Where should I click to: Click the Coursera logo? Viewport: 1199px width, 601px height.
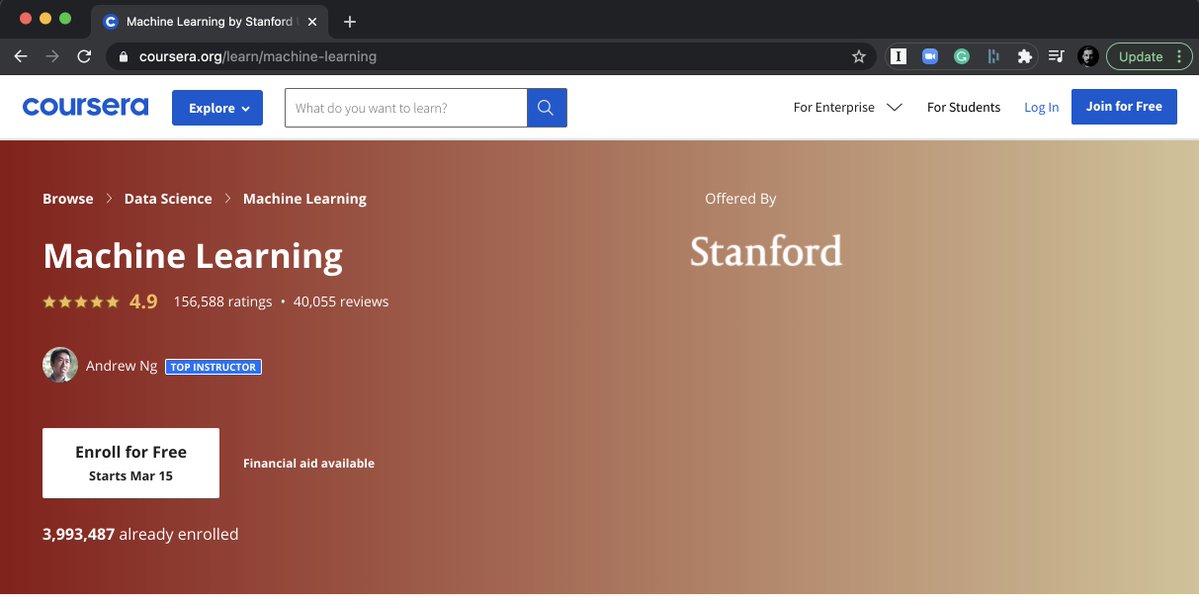(85, 105)
